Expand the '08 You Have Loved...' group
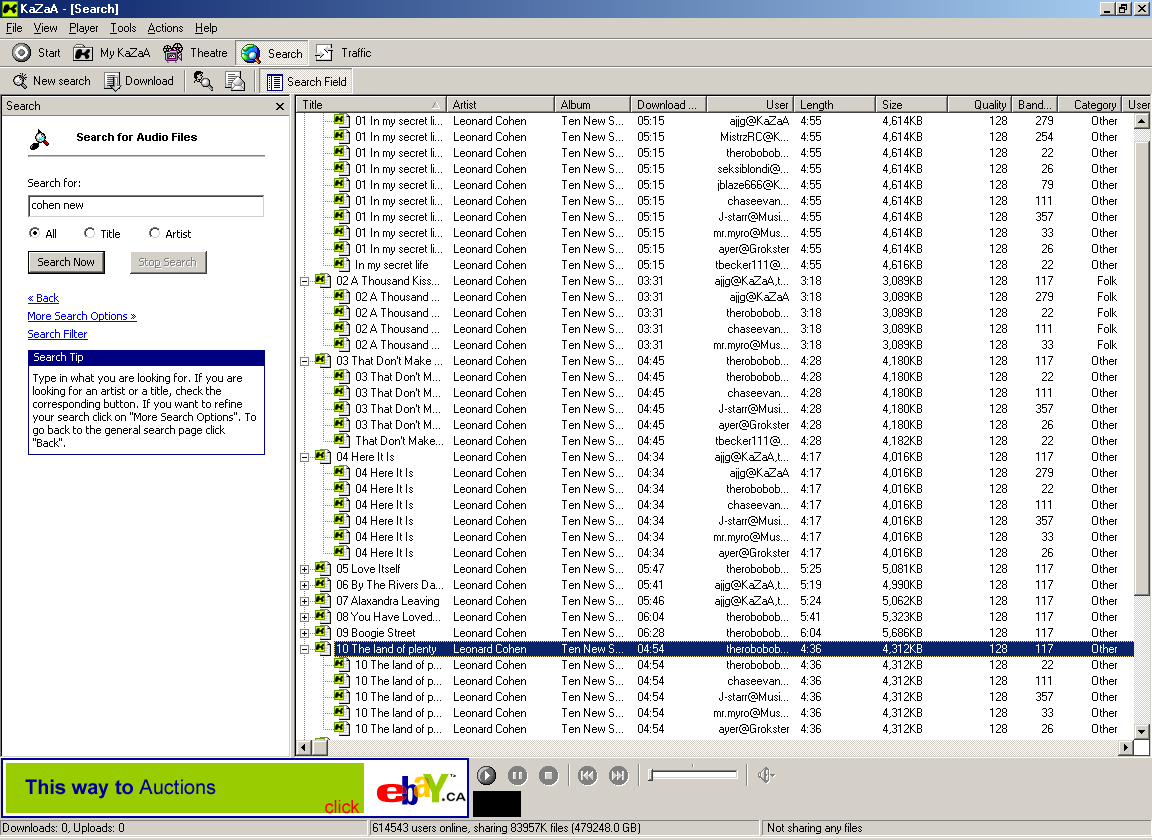The image size is (1152, 840). pos(304,617)
